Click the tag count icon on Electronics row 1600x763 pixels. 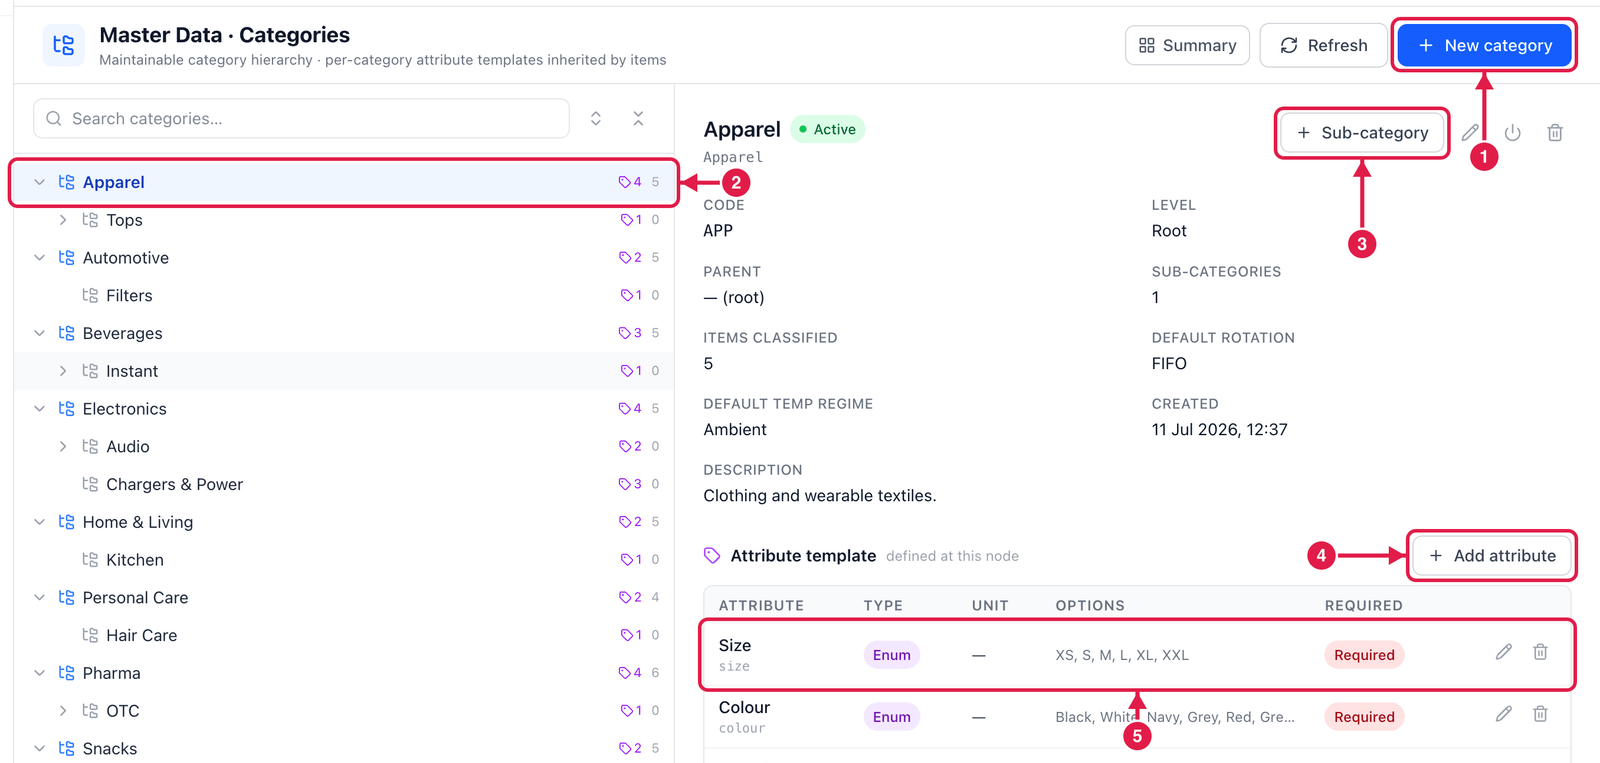point(625,409)
